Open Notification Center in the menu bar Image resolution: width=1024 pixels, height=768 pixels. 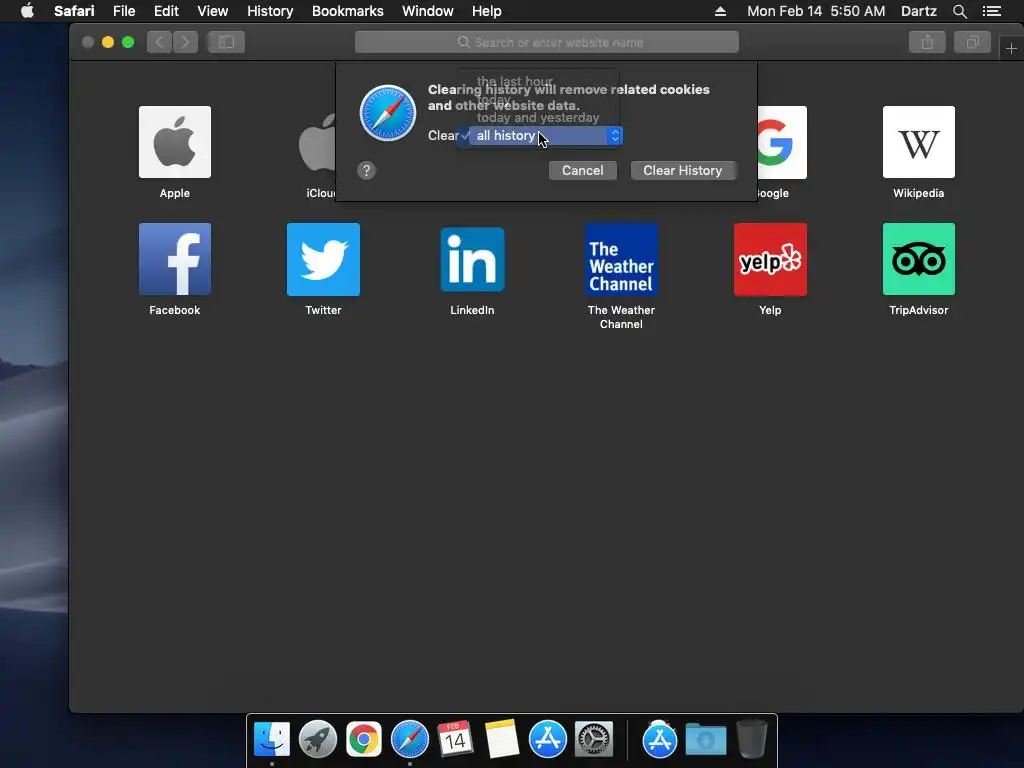point(991,11)
